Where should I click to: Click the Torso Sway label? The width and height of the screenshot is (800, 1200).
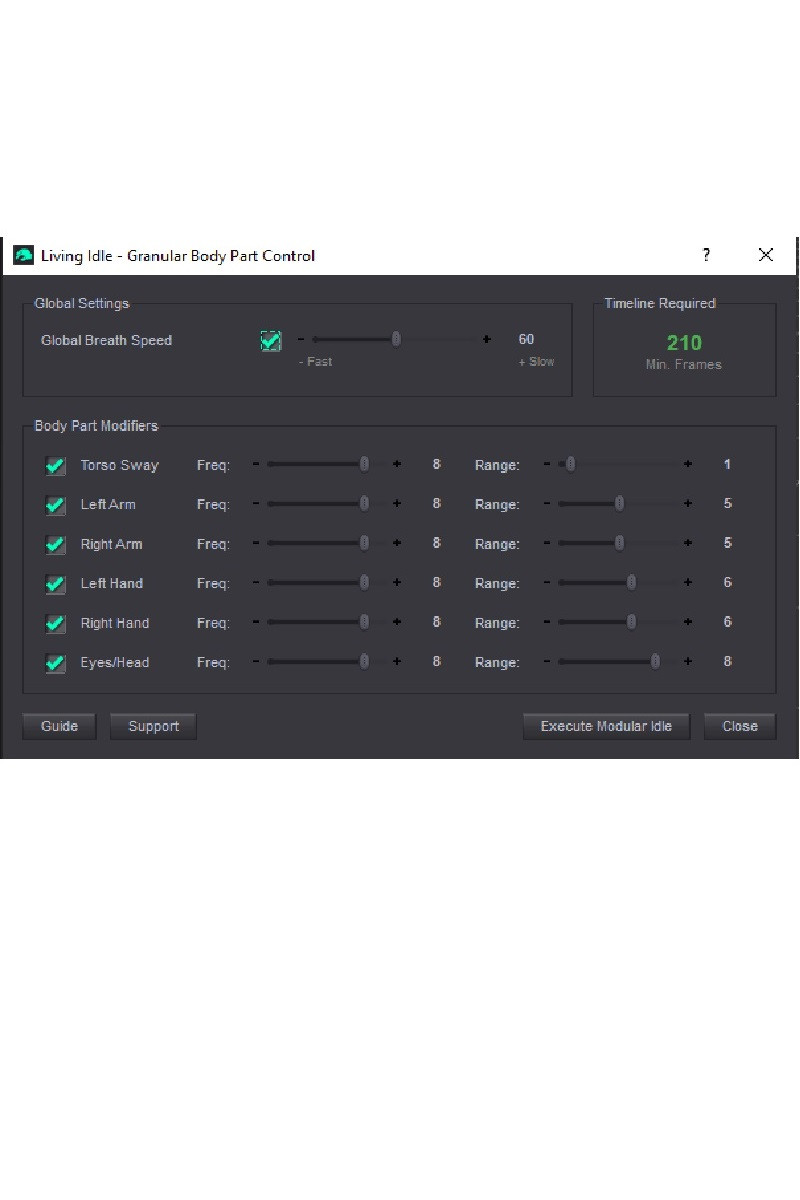(x=119, y=465)
